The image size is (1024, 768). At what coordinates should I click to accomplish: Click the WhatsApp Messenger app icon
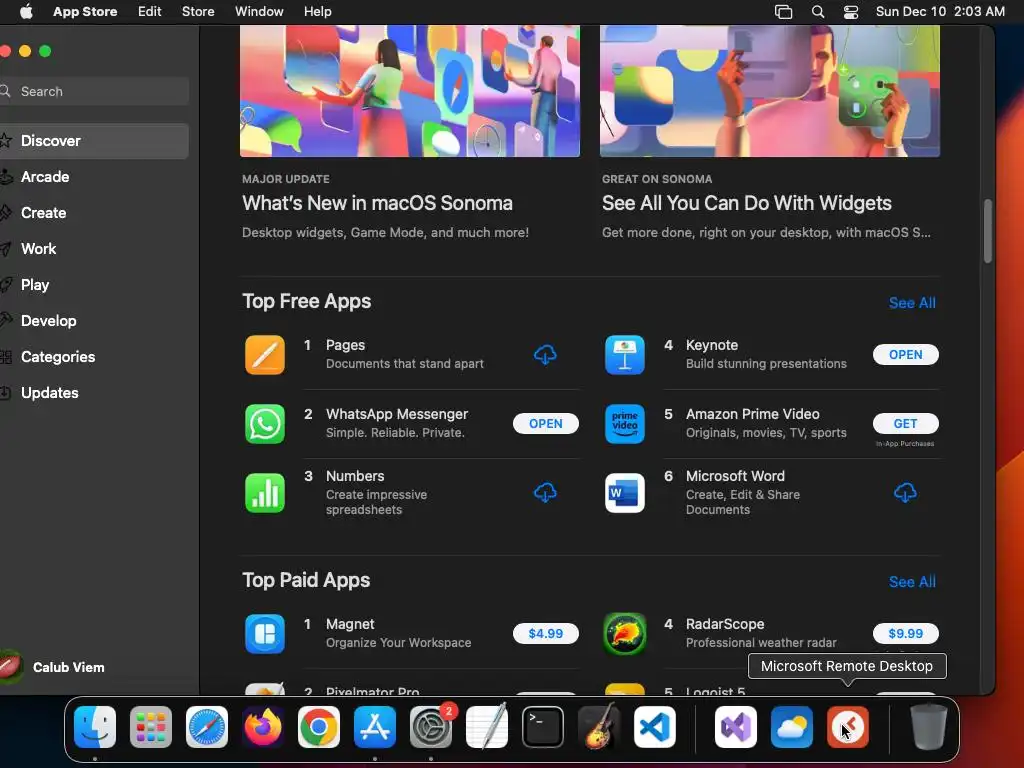(264, 424)
